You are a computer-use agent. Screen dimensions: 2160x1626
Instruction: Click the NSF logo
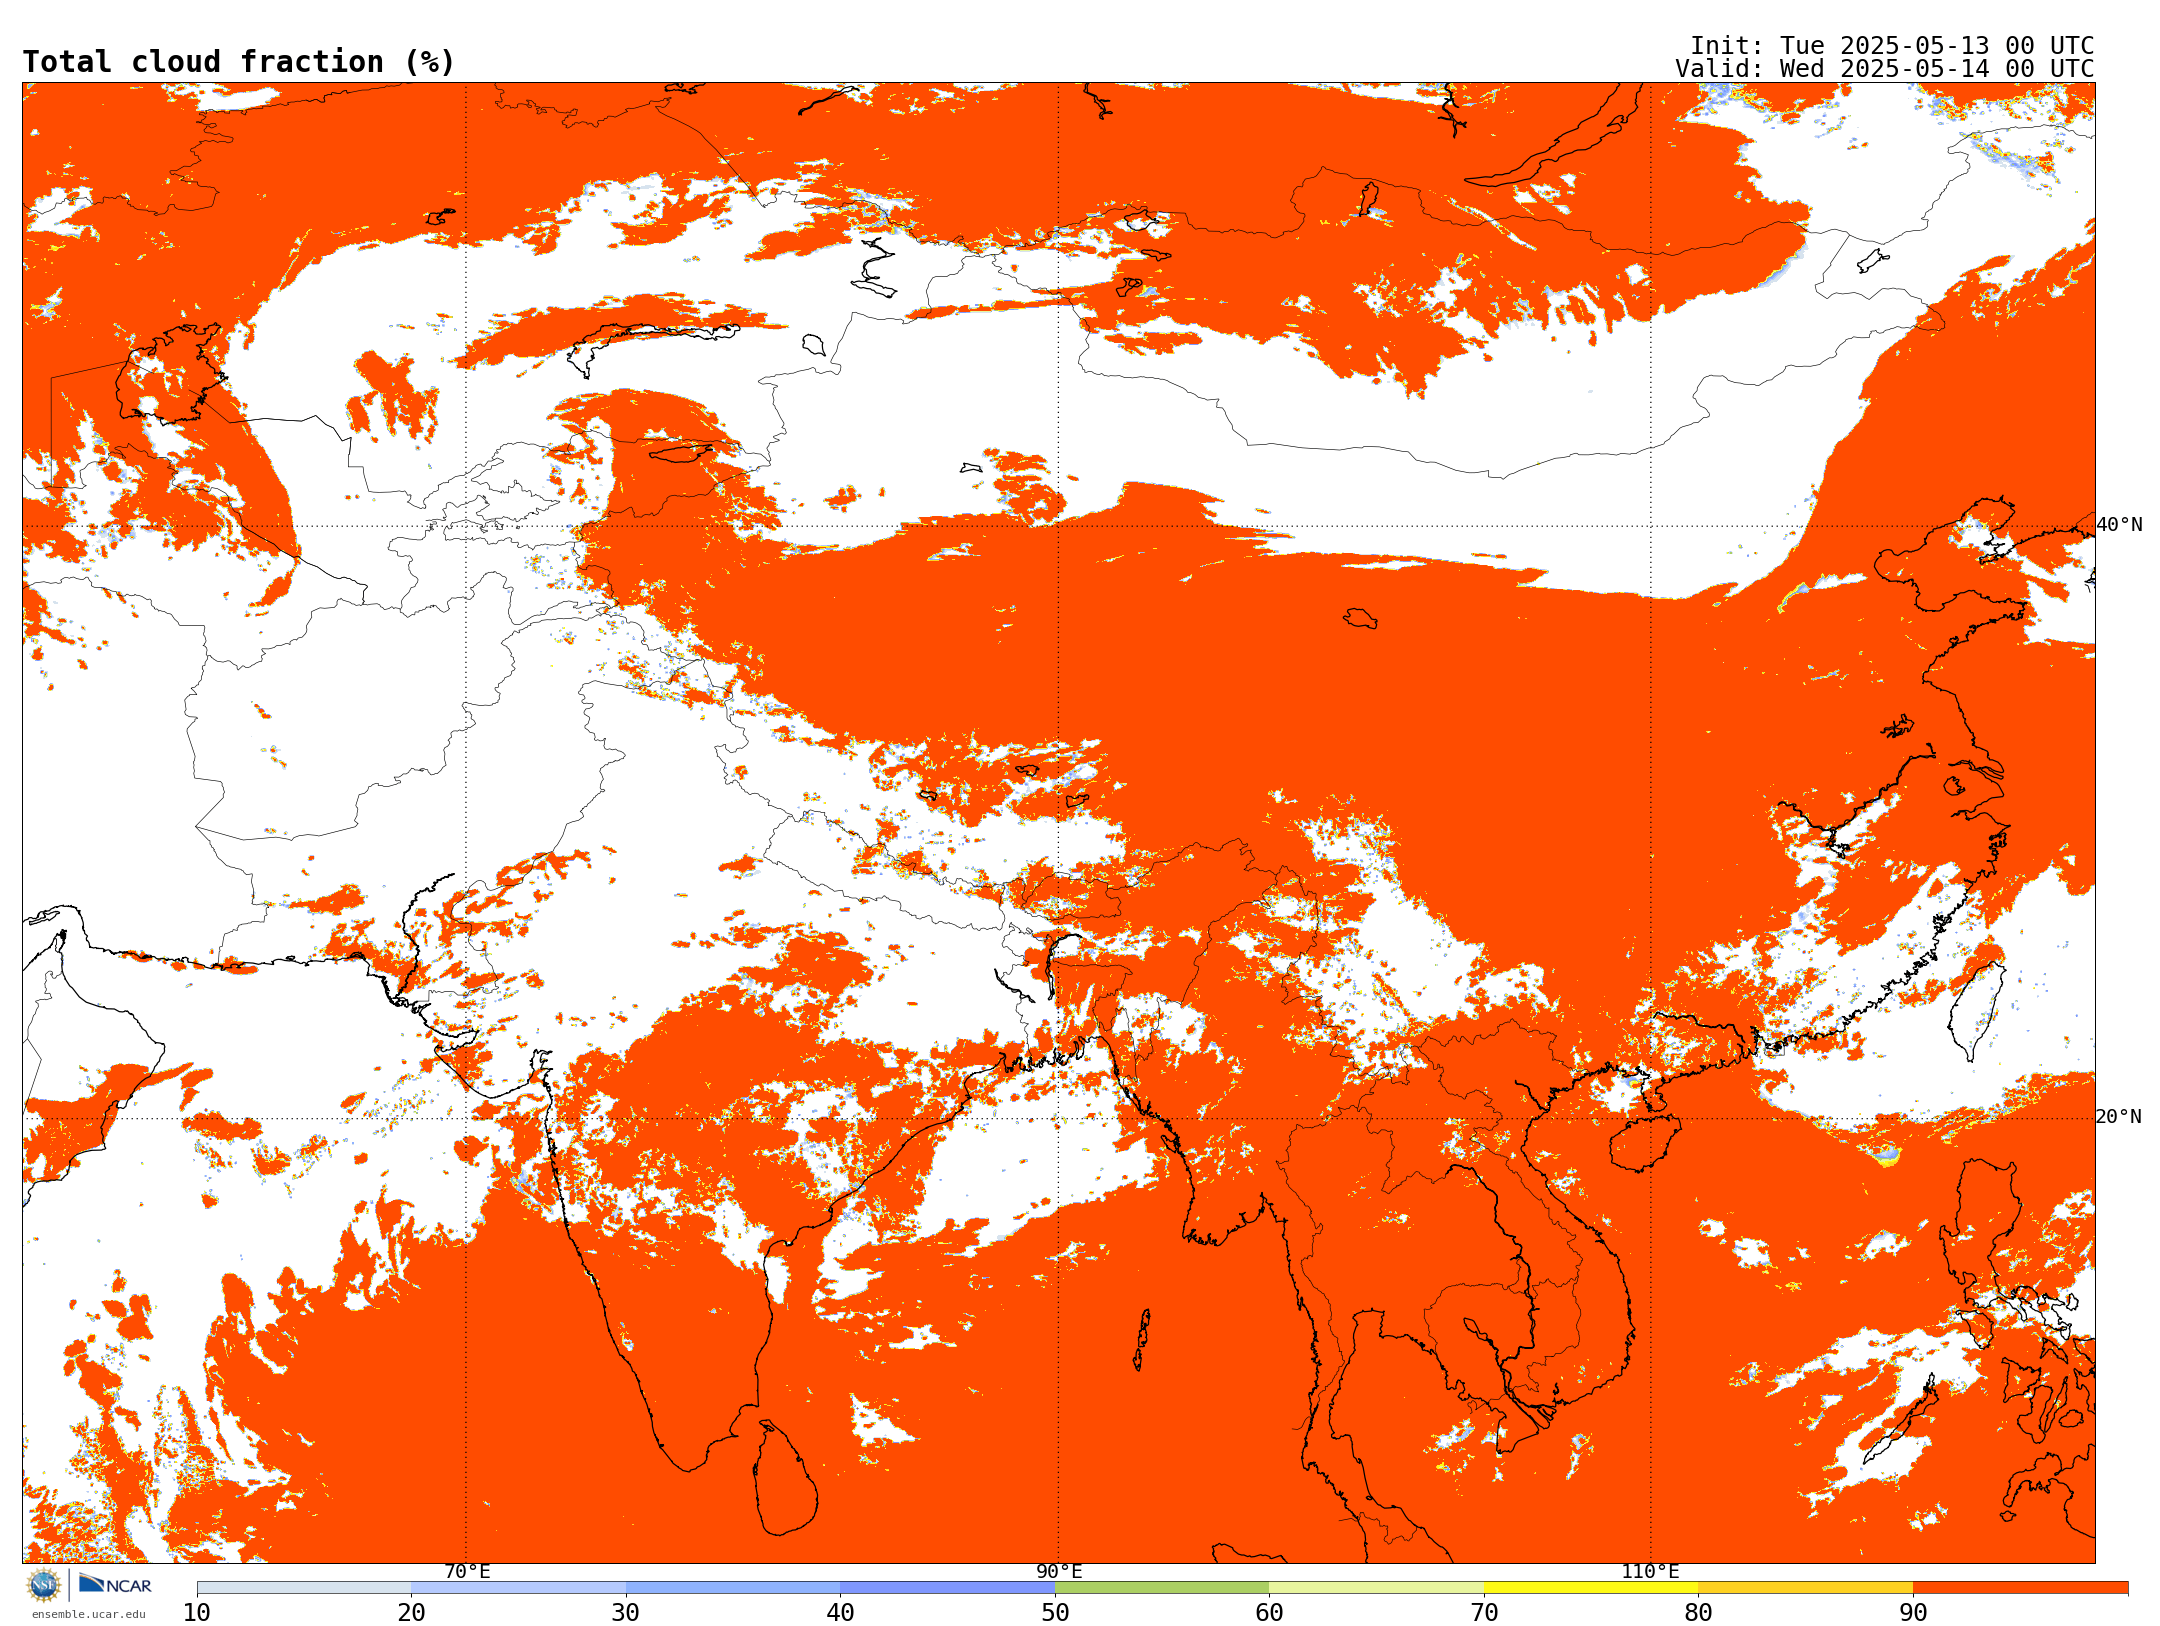pyautogui.click(x=44, y=1585)
